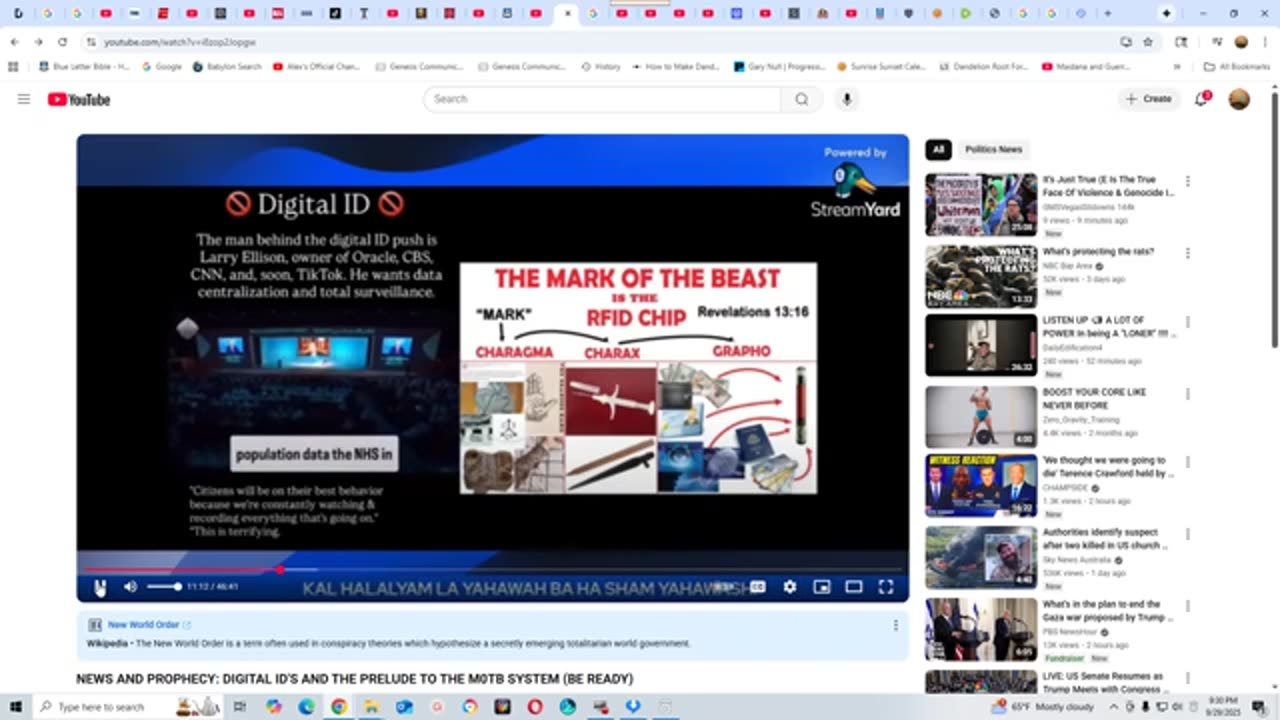Show hidden bookmarks with the overflow chevron

(x=1177, y=67)
